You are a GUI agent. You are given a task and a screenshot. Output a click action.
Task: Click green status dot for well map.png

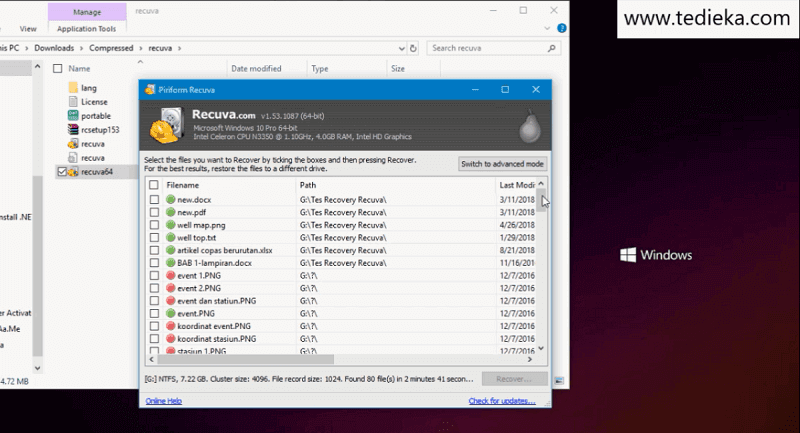coord(171,225)
